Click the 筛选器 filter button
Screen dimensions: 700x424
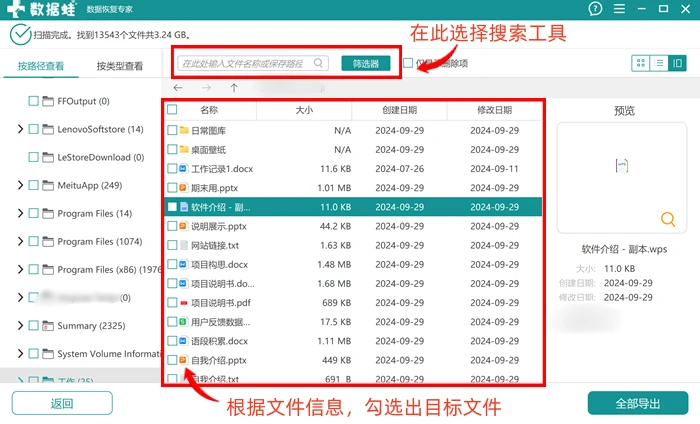(366, 63)
